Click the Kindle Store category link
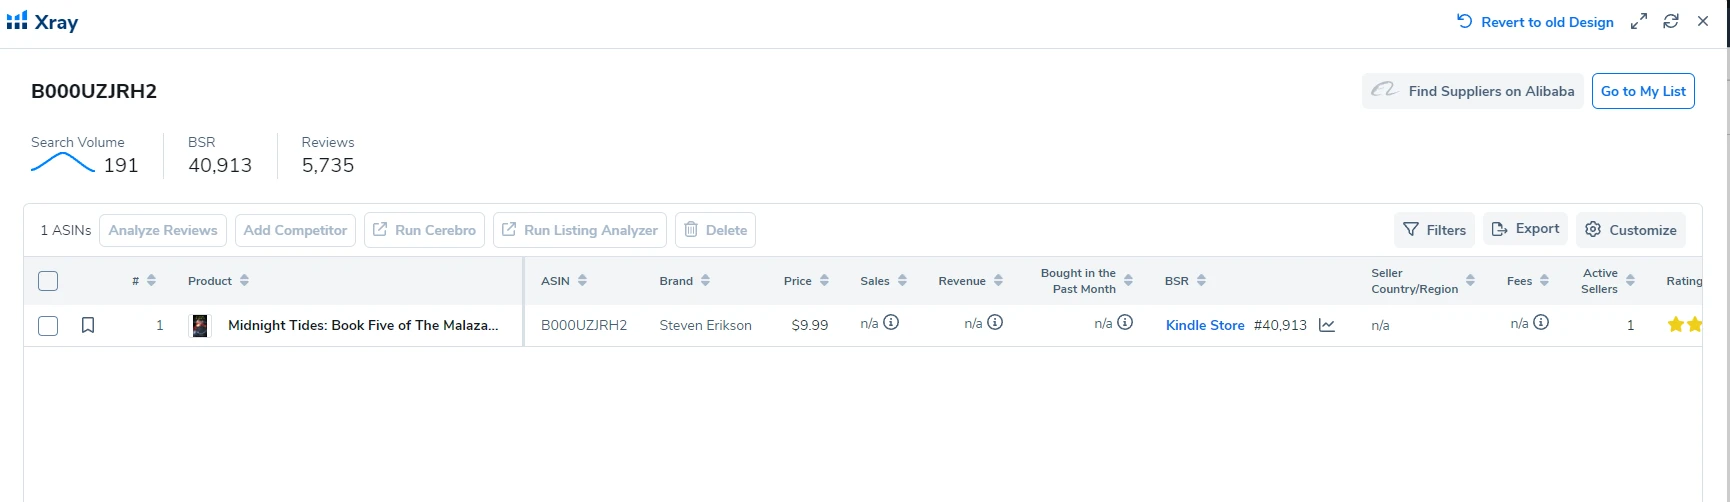 pyautogui.click(x=1205, y=325)
